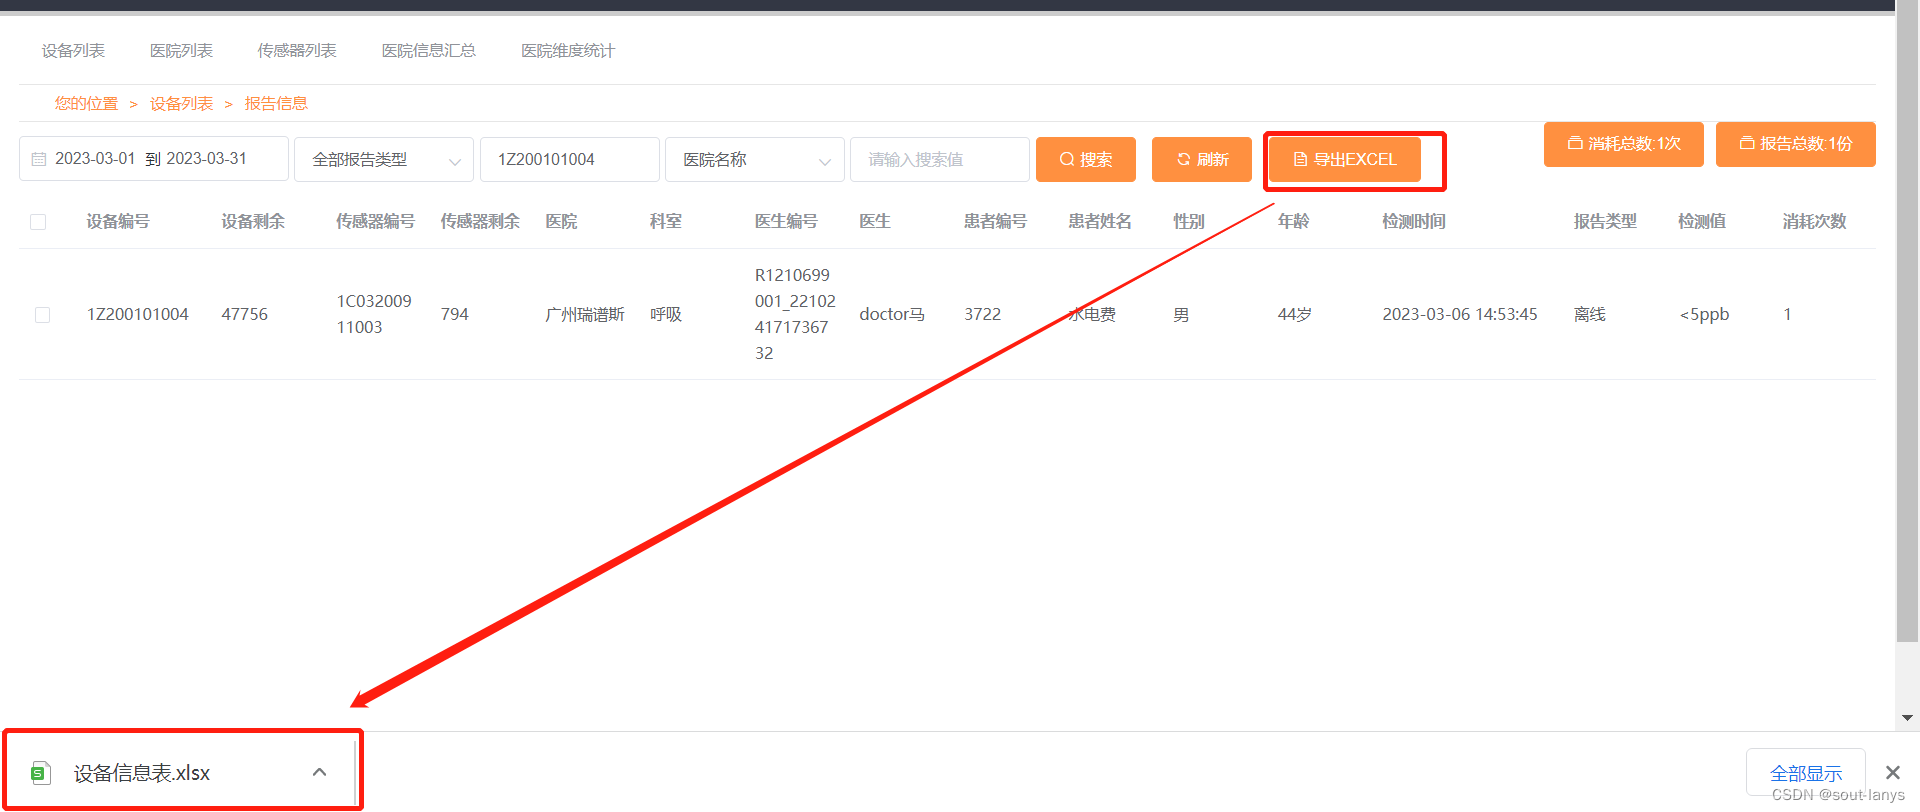
Task: Click the detection value <5ppb
Action: [1704, 315]
